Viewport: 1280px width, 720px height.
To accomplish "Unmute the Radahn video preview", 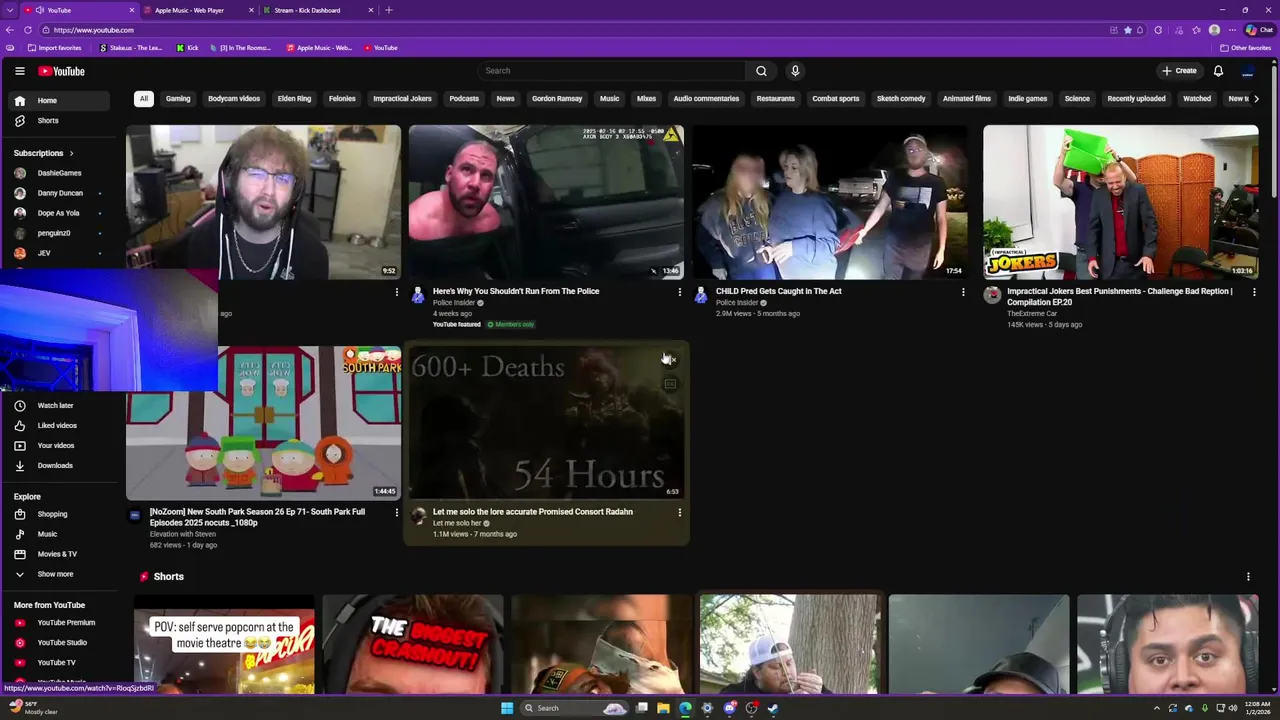I will coord(670,360).
